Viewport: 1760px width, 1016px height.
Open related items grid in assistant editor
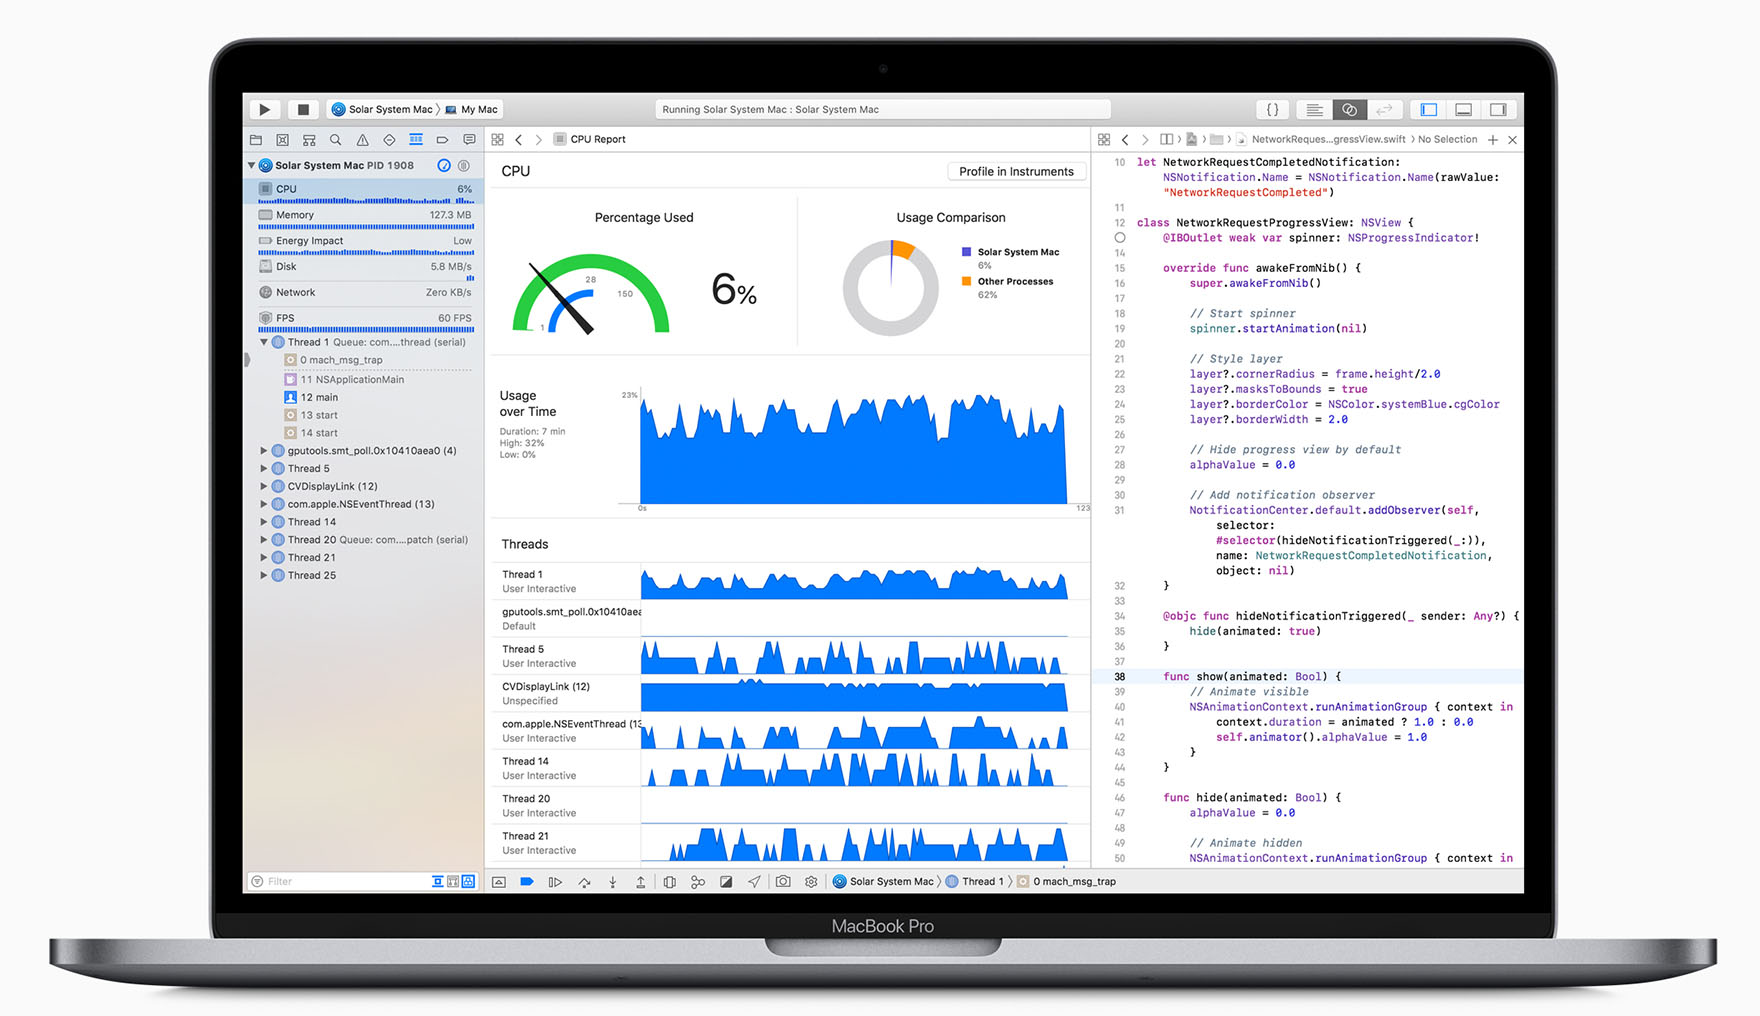pyautogui.click(x=1104, y=140)
